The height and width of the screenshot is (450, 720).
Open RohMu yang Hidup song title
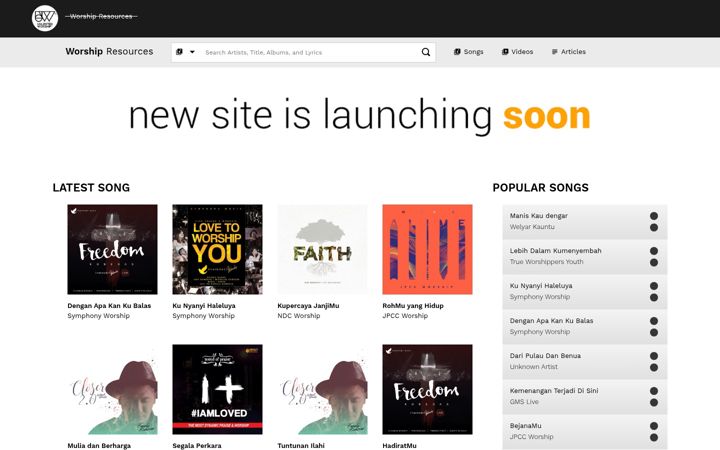pos(413,305)
